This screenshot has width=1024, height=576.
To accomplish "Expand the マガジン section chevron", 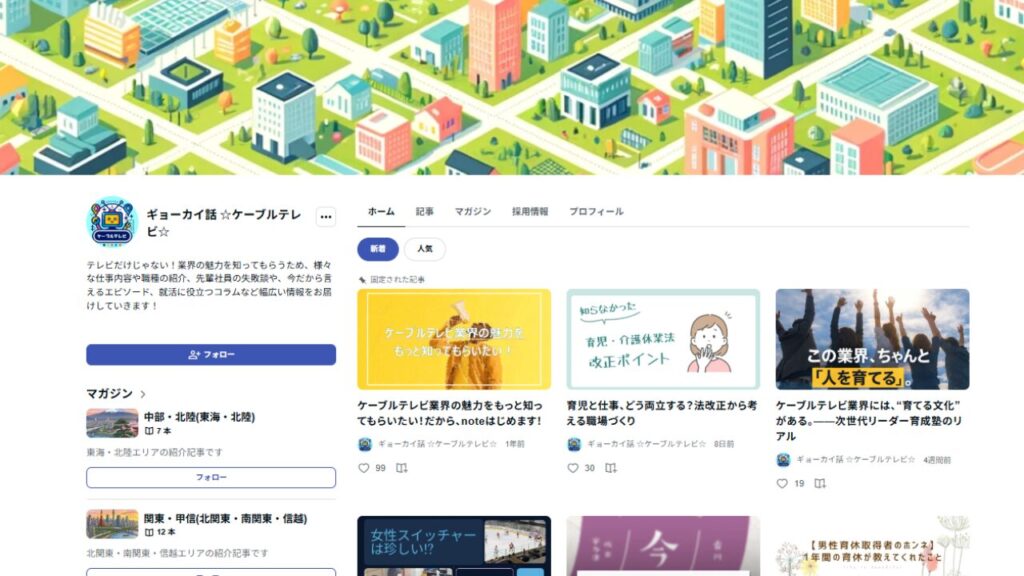I will [143, 394].
